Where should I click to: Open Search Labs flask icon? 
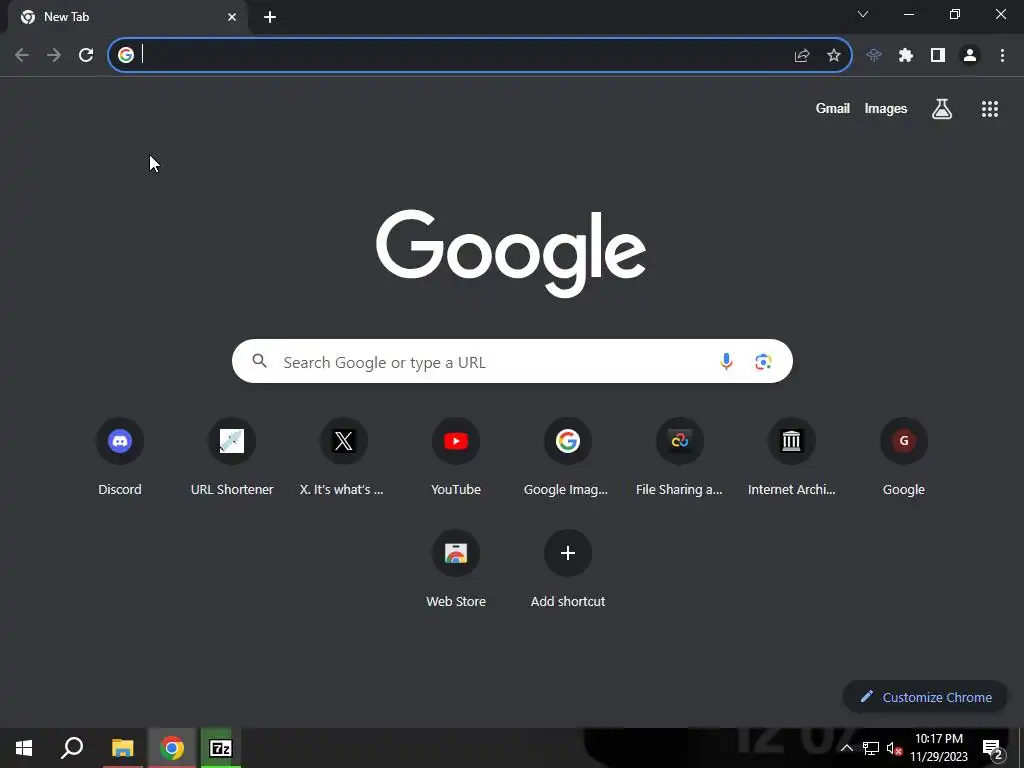[942, 108]
